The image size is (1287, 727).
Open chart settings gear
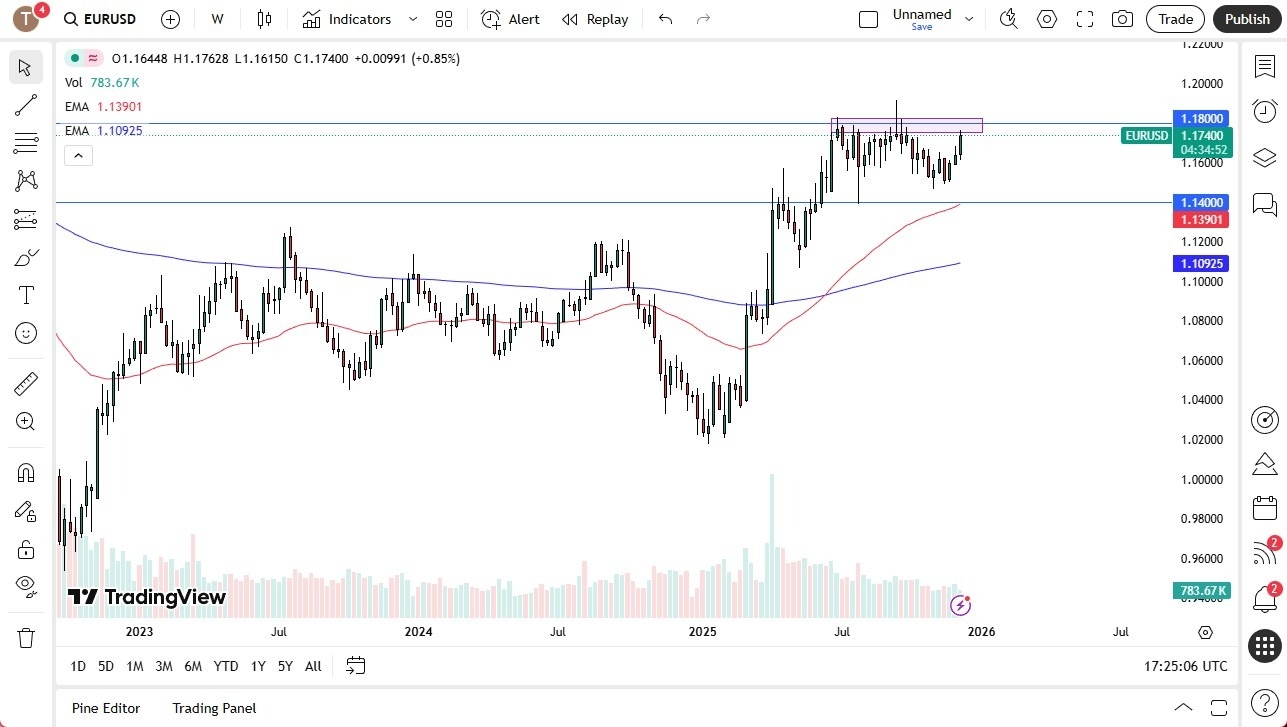pos(1046,18)
